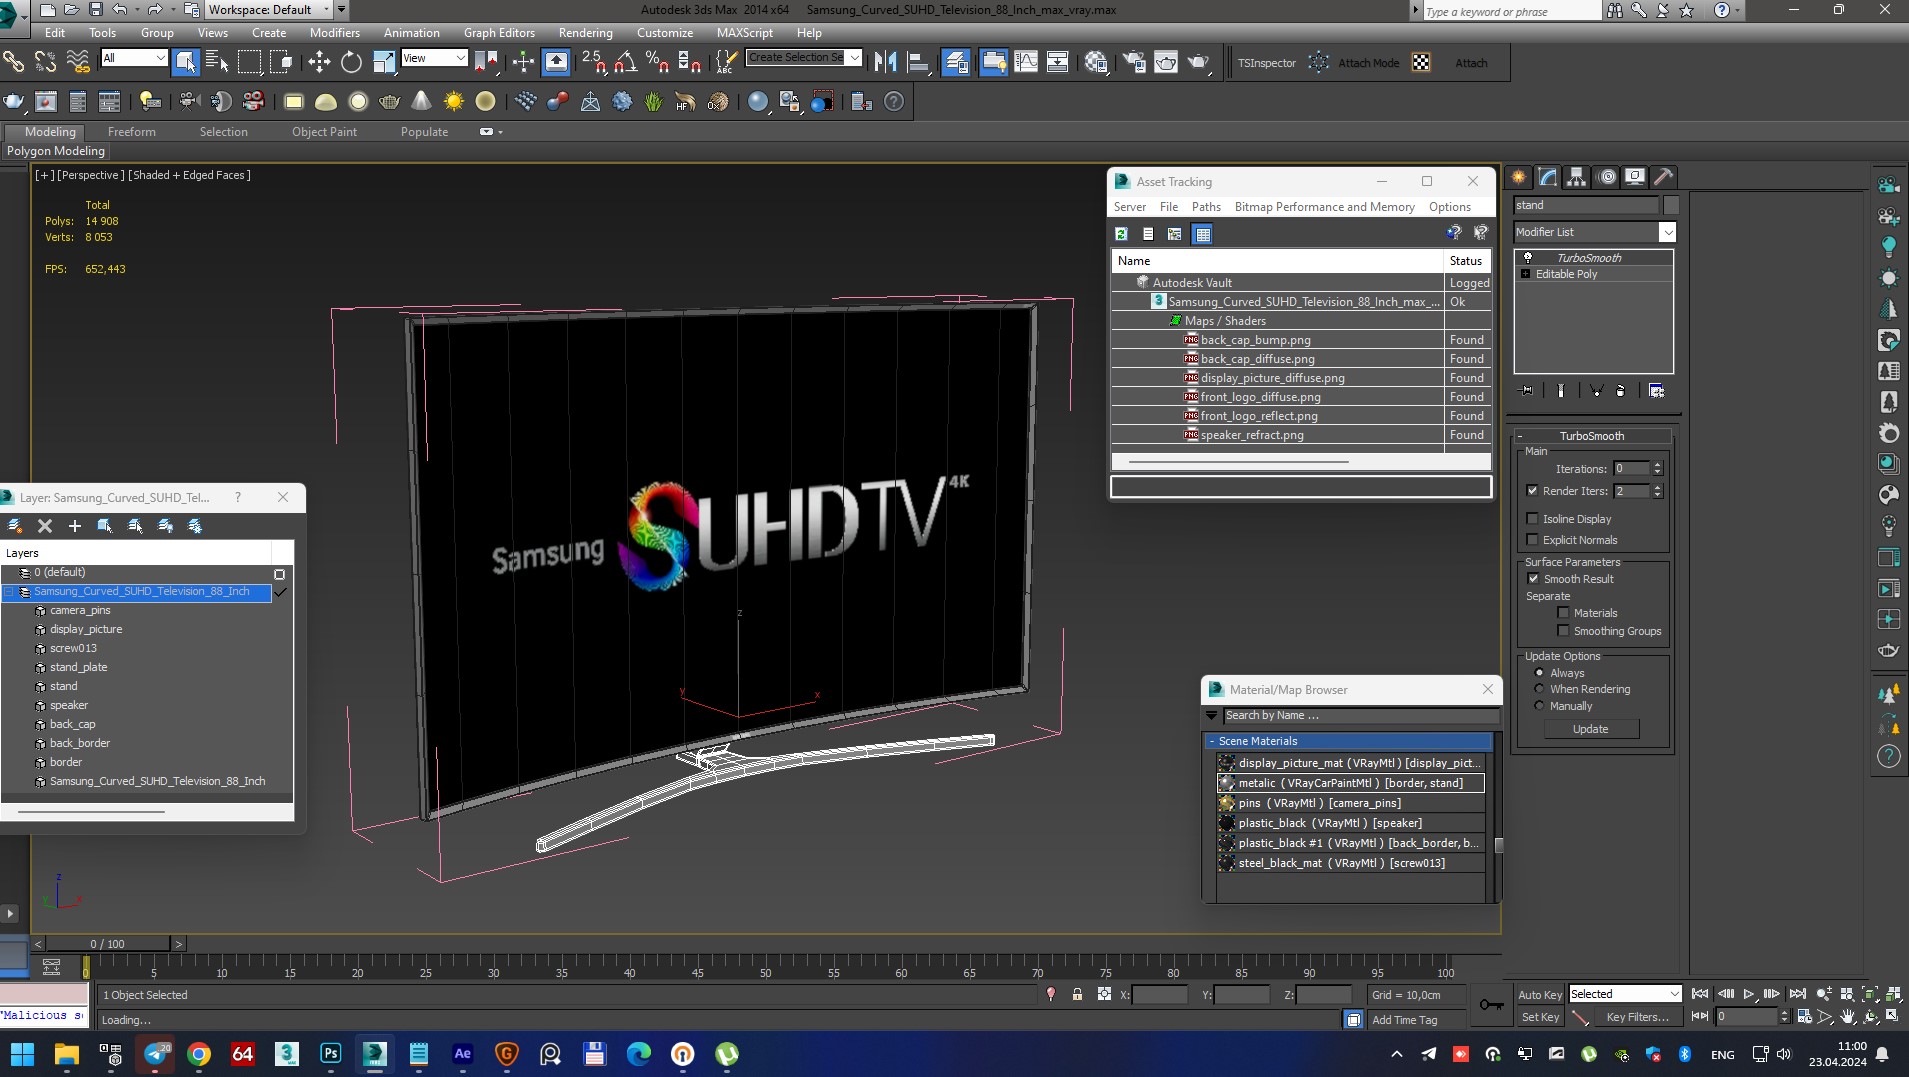Create new layer with plus icon

point(74,525)
